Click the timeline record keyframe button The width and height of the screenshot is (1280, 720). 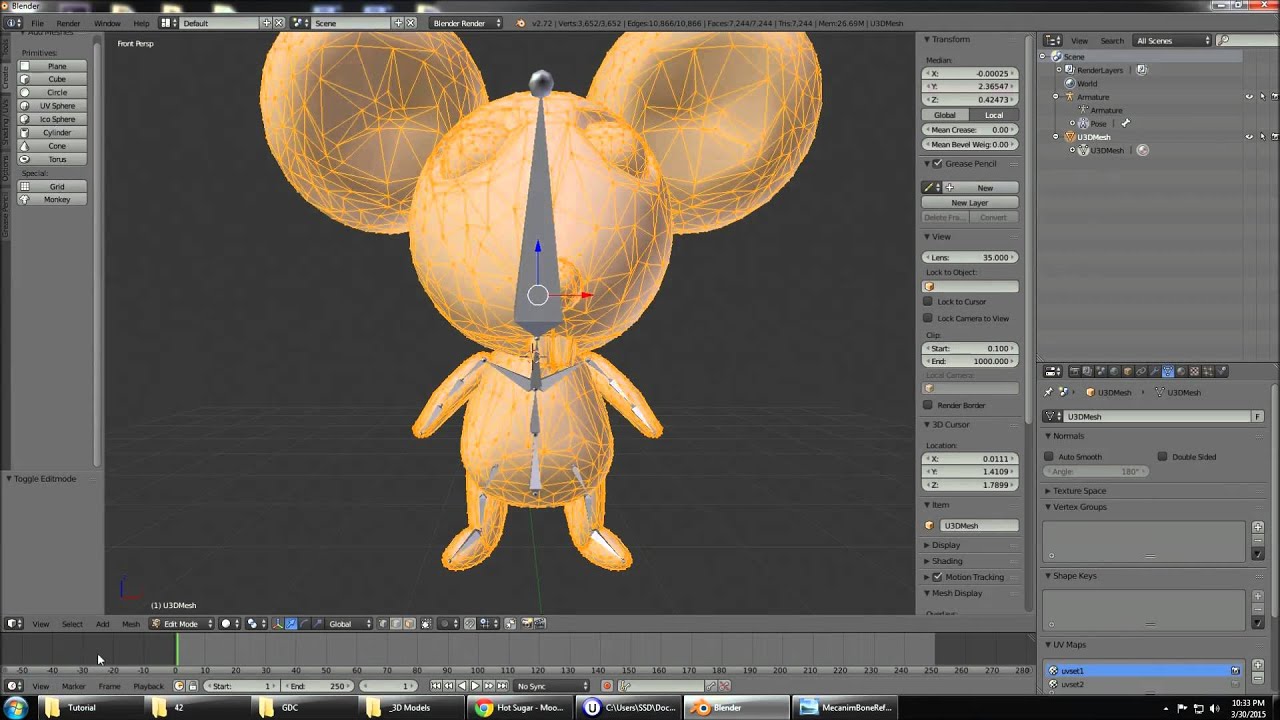click(607, 686)
